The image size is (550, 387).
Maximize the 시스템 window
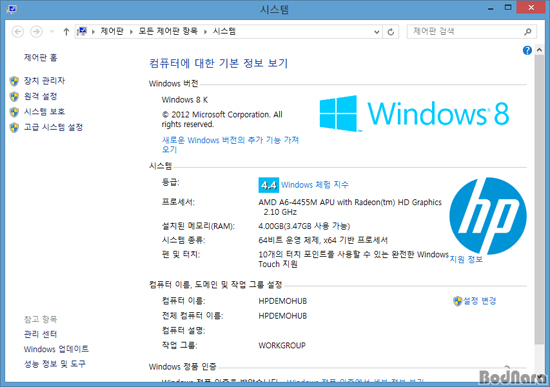coord(508,8)
